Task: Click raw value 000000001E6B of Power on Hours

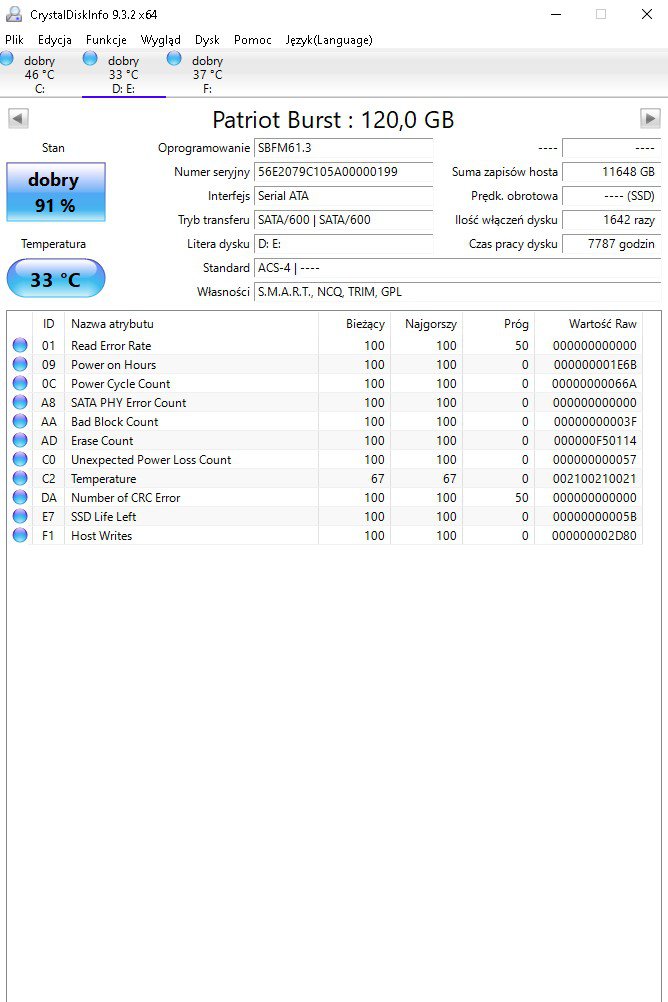Action: (594, 365)
